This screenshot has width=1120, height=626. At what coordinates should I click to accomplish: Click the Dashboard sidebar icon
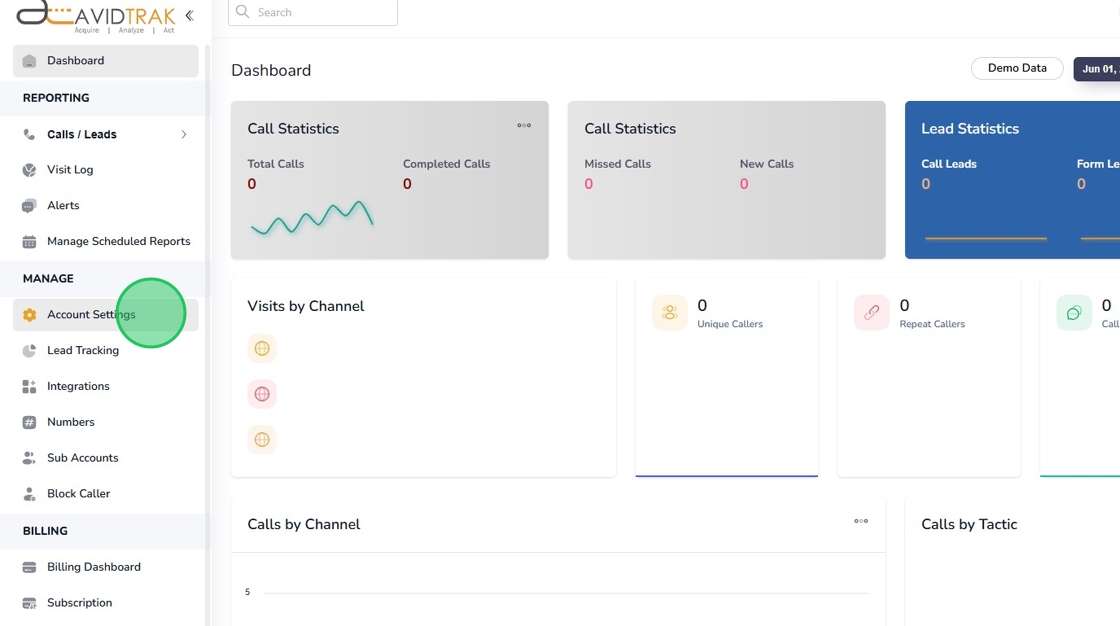click(29, 61)
